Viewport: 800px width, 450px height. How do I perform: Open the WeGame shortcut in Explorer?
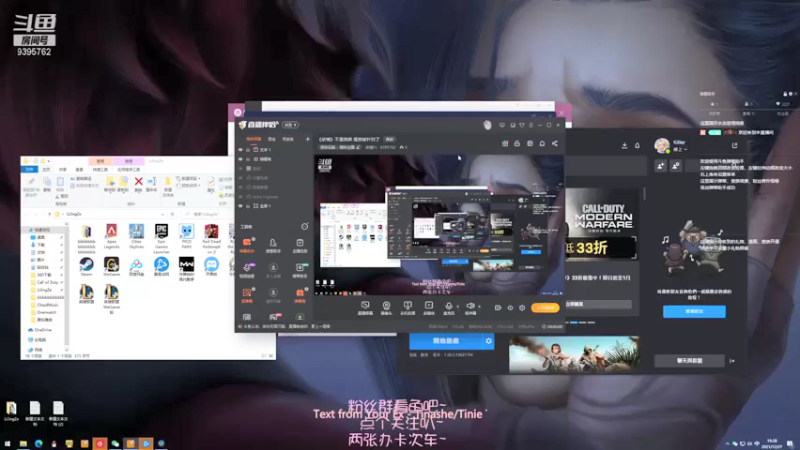click(111, 266)
